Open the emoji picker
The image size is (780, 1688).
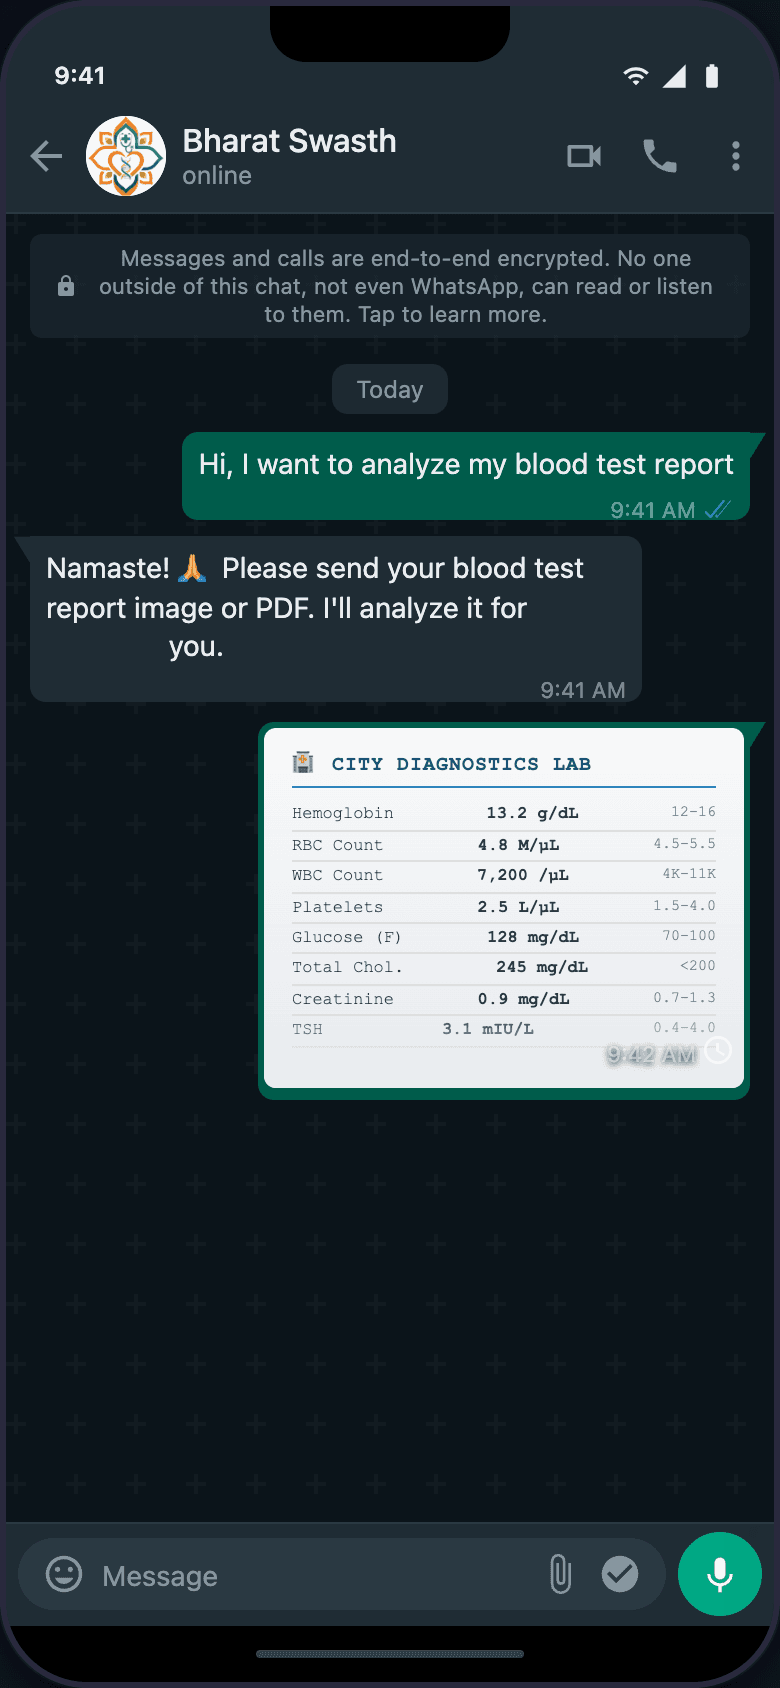(64, 1574)
